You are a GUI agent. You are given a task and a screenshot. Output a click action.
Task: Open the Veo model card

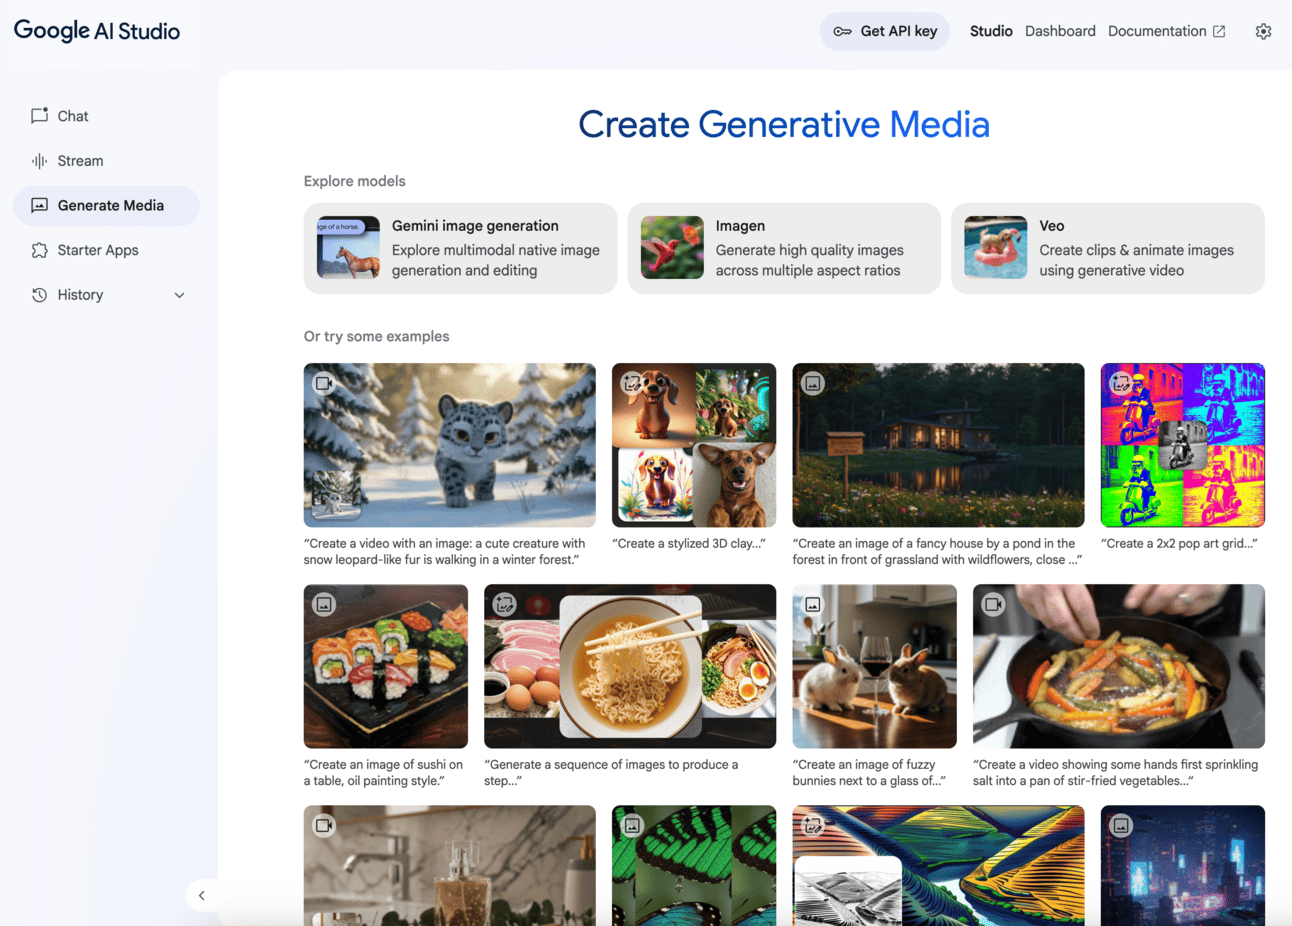pos(1108,248)
